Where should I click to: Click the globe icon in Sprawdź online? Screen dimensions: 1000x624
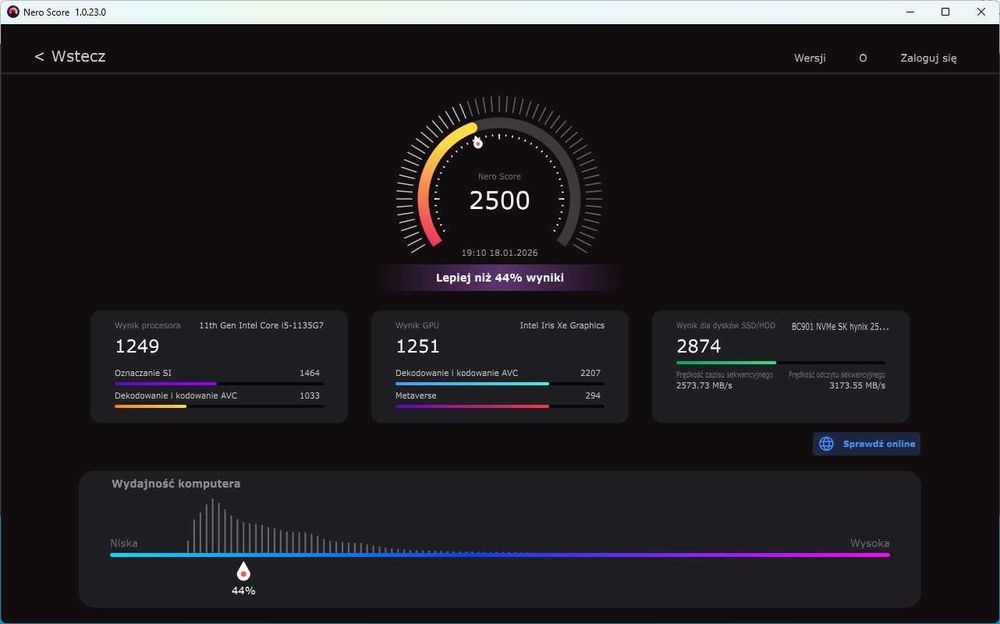point(826,444)
